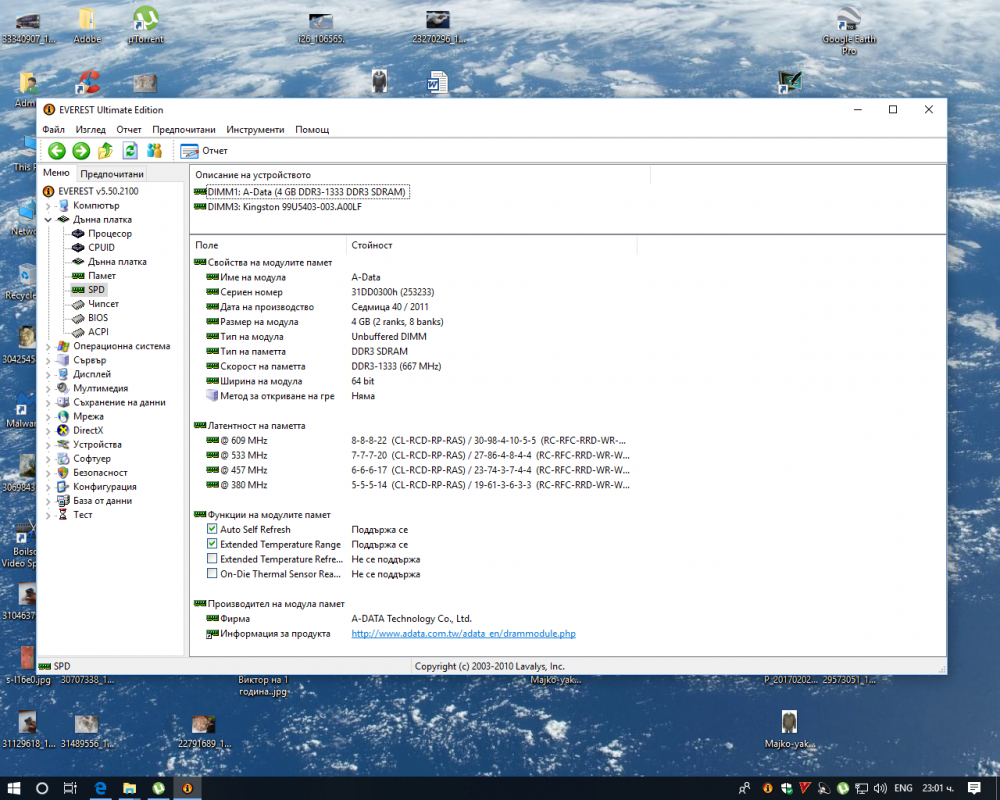
Task: Click the Конфигурация icon in tree
Action: pyautogui.click(x=62, y=486)
